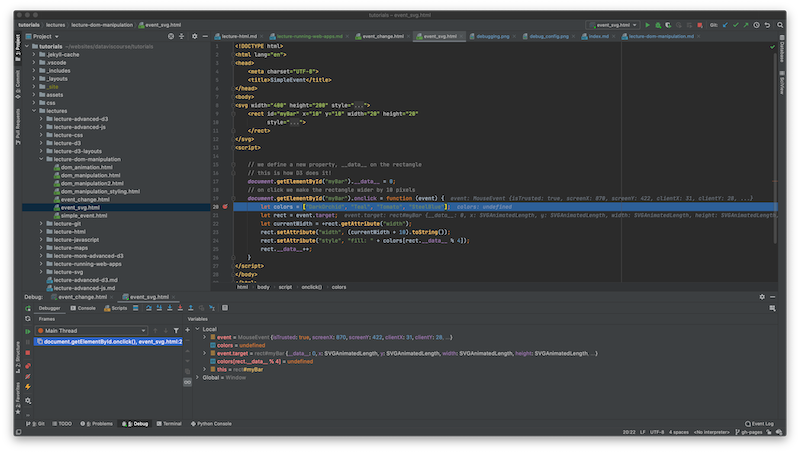Collapse the lectures folder
The width and height of the screenshot is (800, 453).
pos(34,111)
